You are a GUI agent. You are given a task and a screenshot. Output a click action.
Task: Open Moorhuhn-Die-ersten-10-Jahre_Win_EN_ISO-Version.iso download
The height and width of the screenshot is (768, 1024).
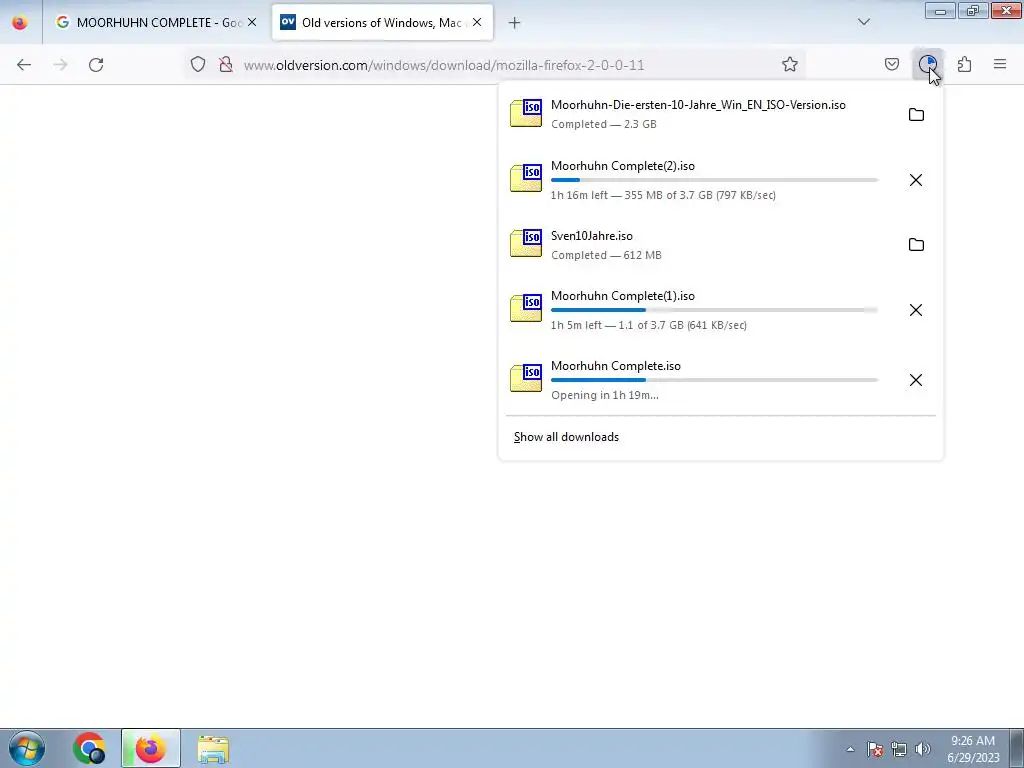pyautogui.click(x=699, y=114)
